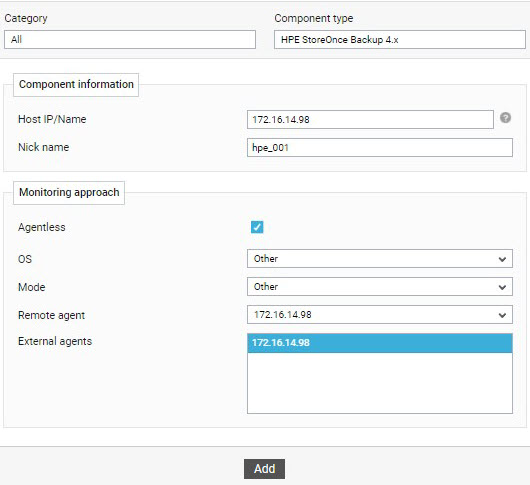The height and width of the screenshot is (485, 530).
Task: Click the Component information section header
Action: tap(76, 84)
